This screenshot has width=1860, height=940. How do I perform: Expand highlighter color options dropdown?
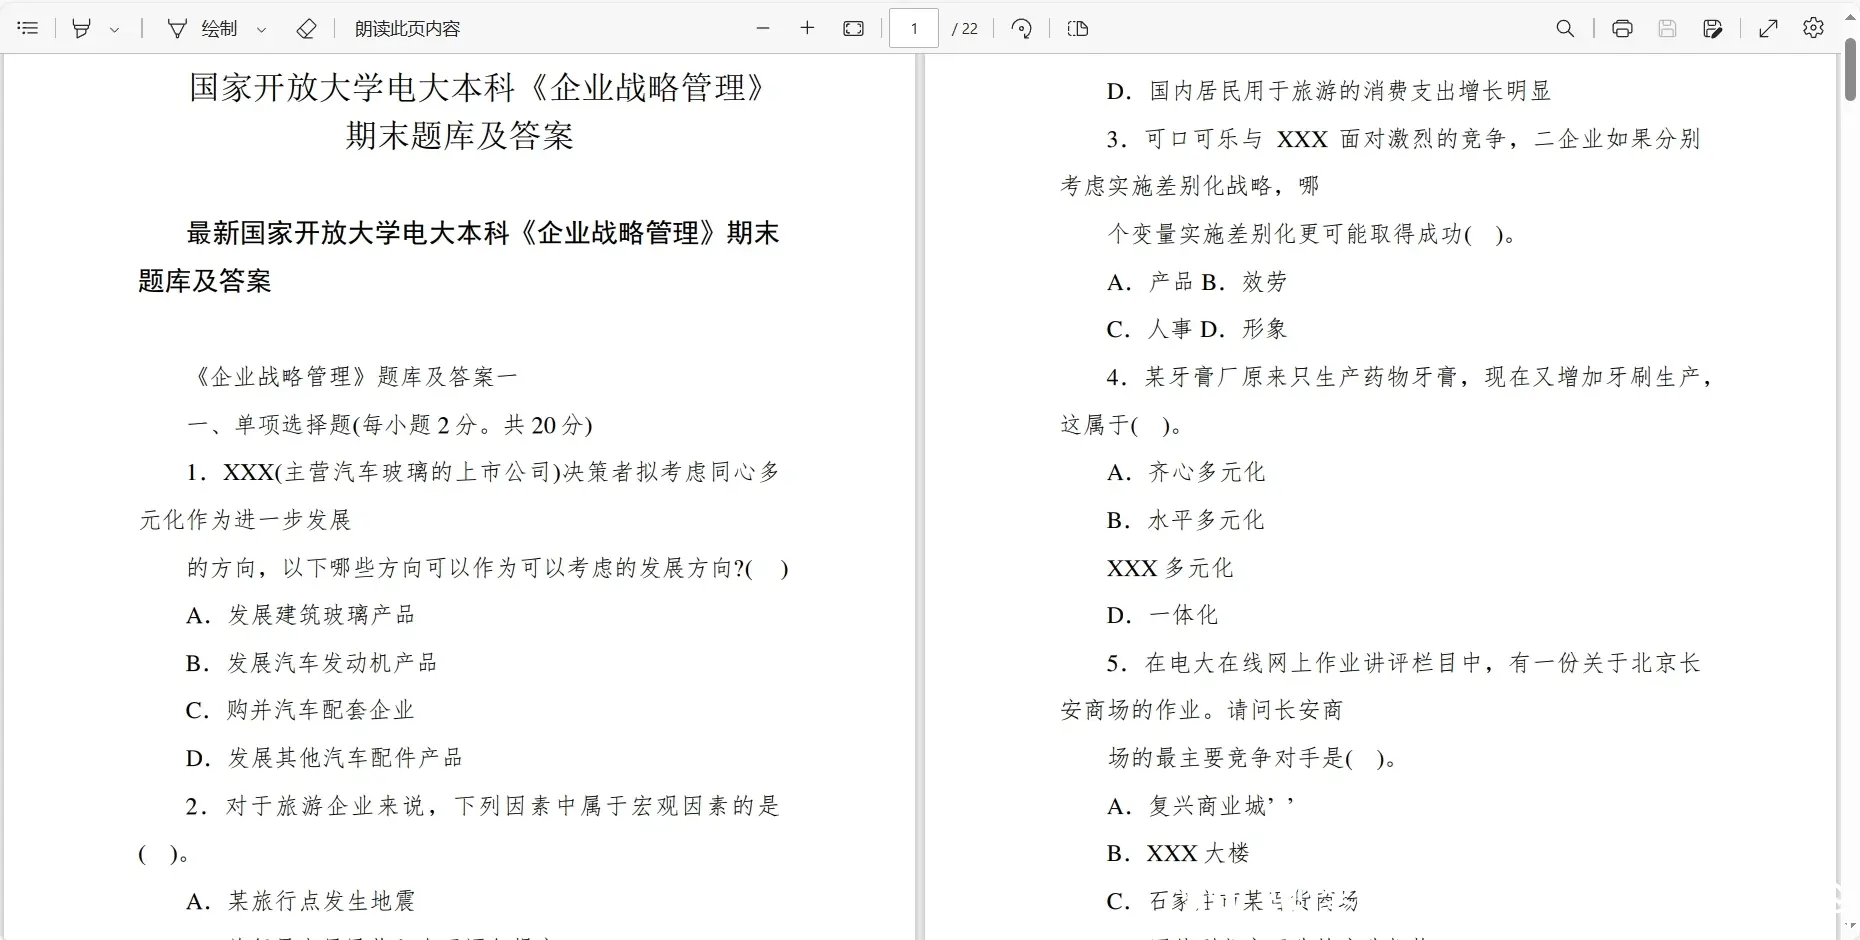tap(114, 29)
